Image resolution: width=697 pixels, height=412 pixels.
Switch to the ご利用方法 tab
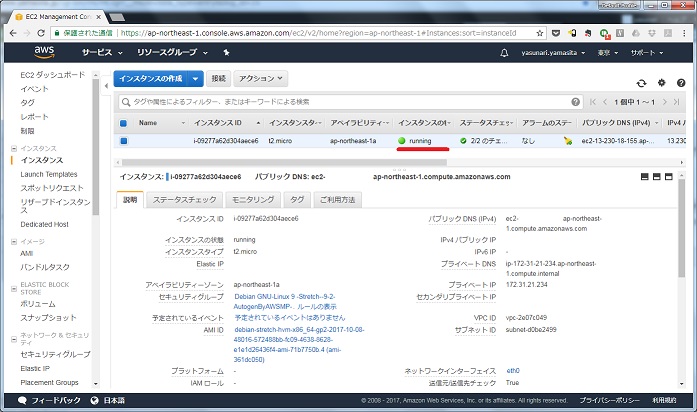coord(337,200)
